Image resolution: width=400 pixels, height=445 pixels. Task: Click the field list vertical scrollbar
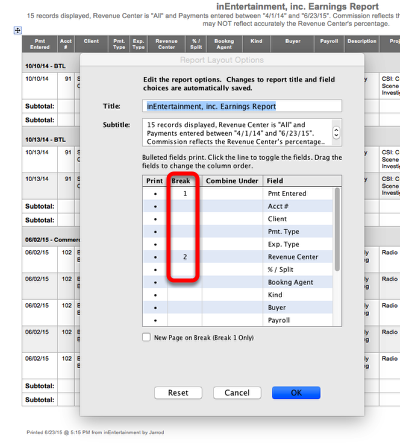337,229
